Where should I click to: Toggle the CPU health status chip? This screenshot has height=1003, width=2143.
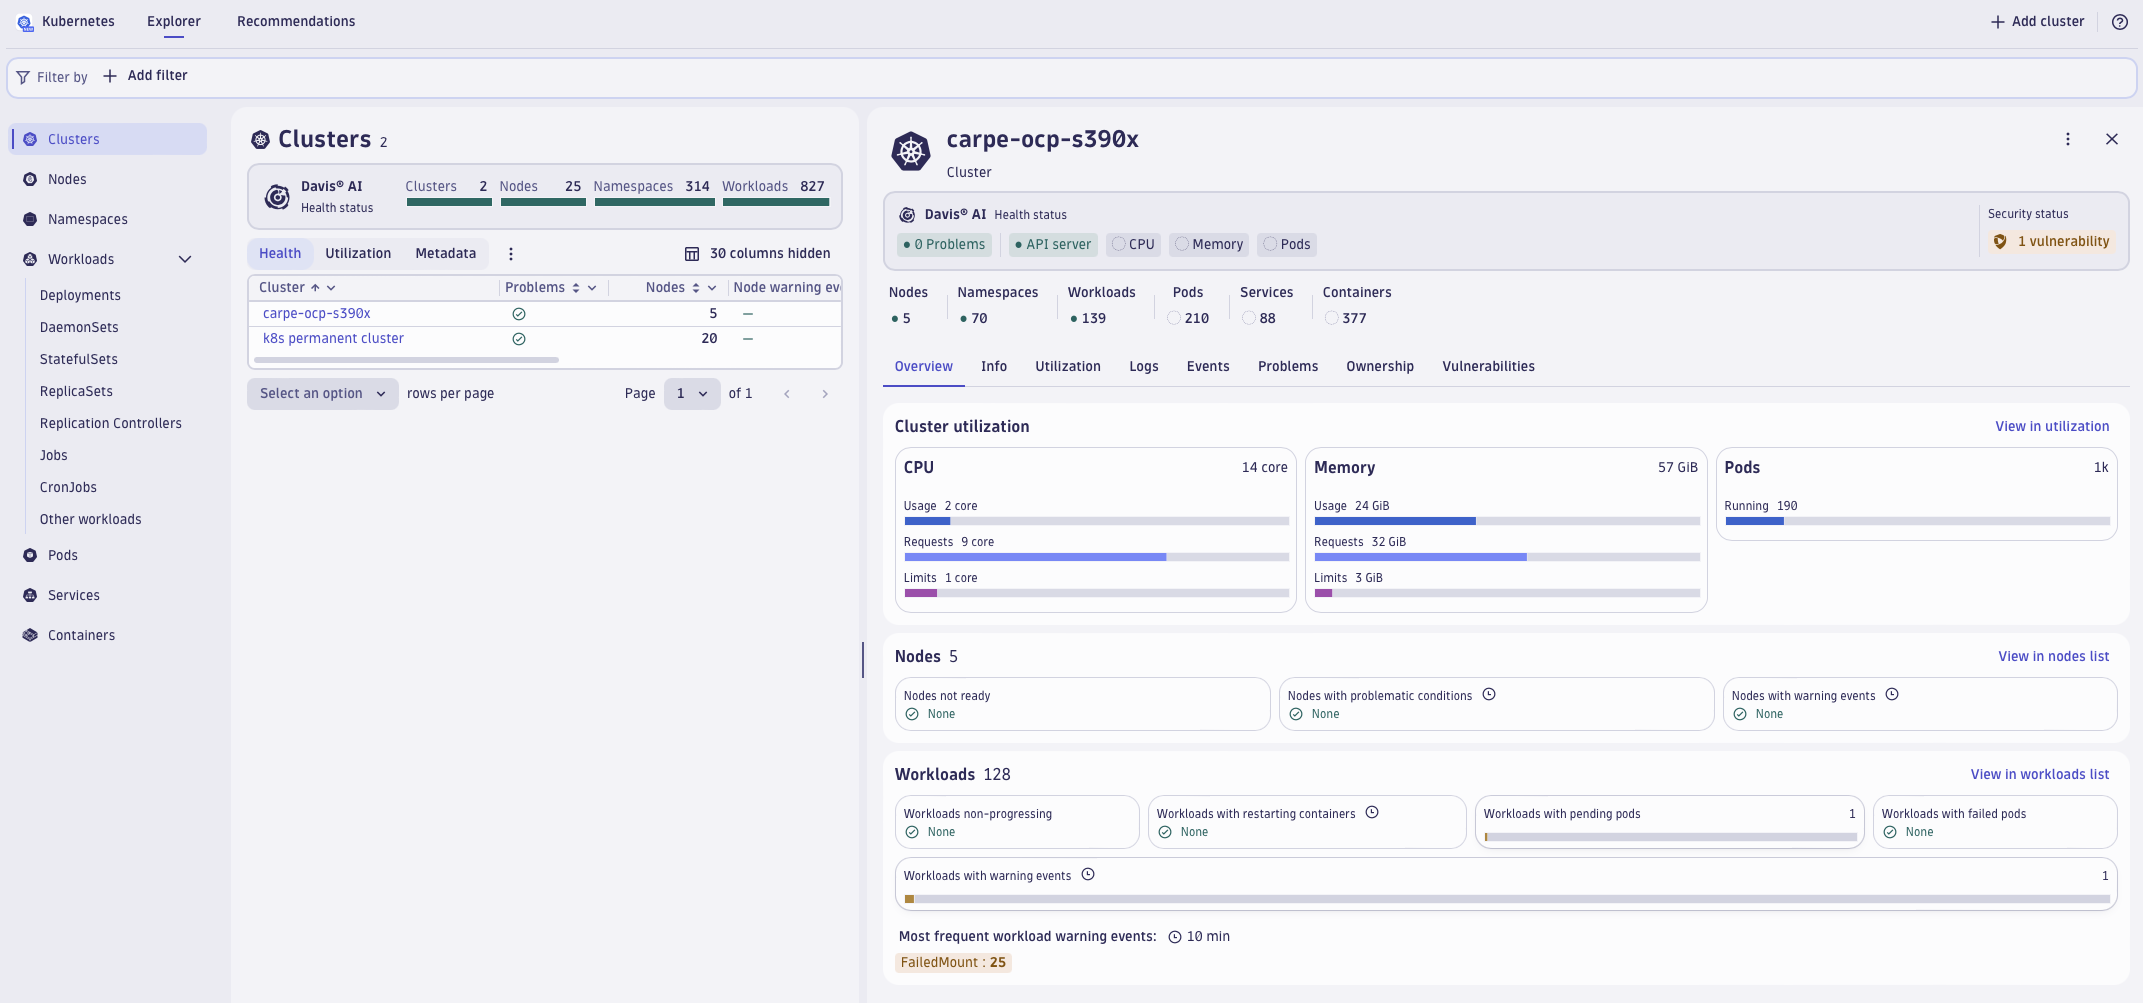pyautogui.click(x=1133, y=244)
